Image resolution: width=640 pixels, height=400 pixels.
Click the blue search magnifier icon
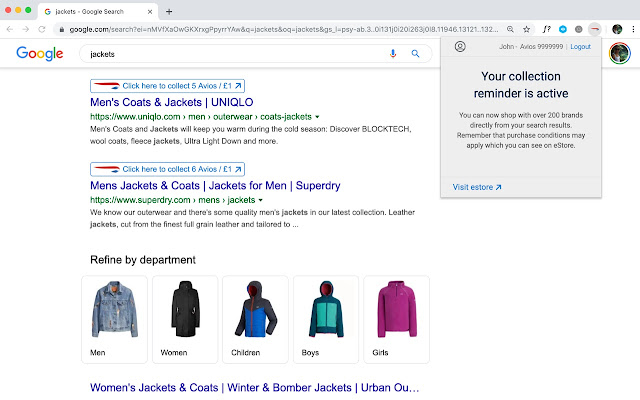tap(415, 54)
